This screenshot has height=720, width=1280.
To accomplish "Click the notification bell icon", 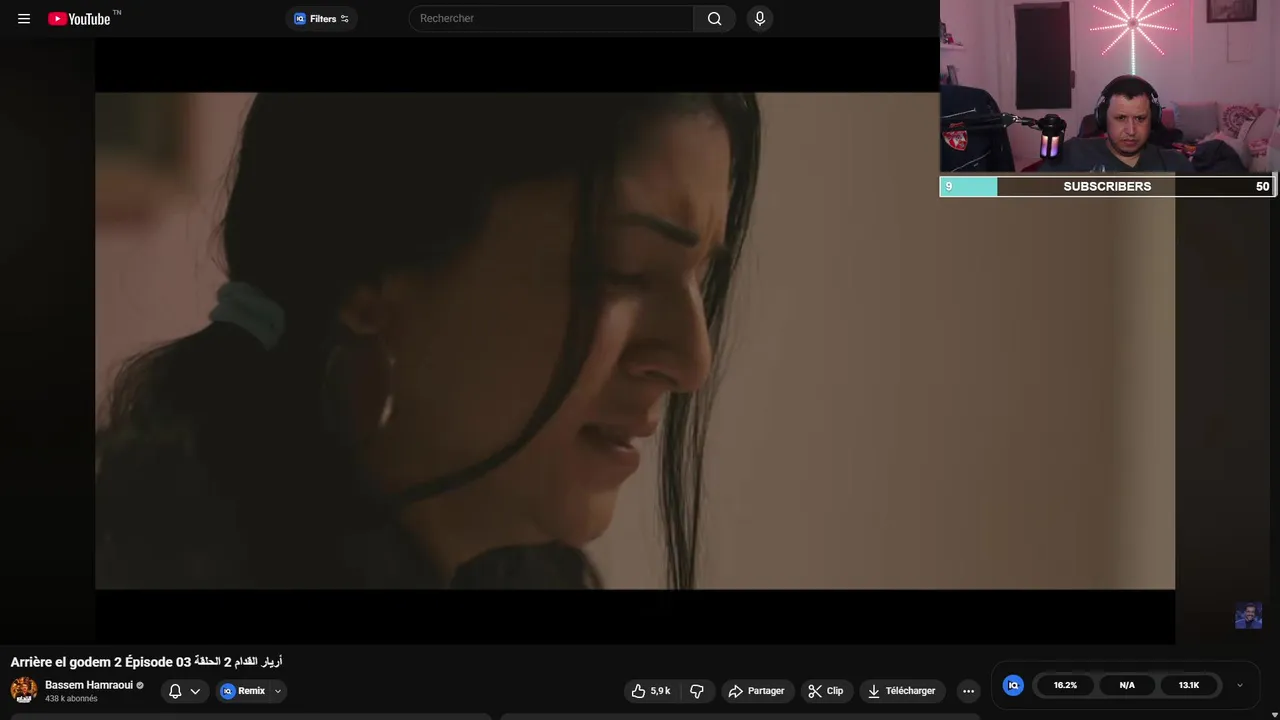I will click(175, 691).
